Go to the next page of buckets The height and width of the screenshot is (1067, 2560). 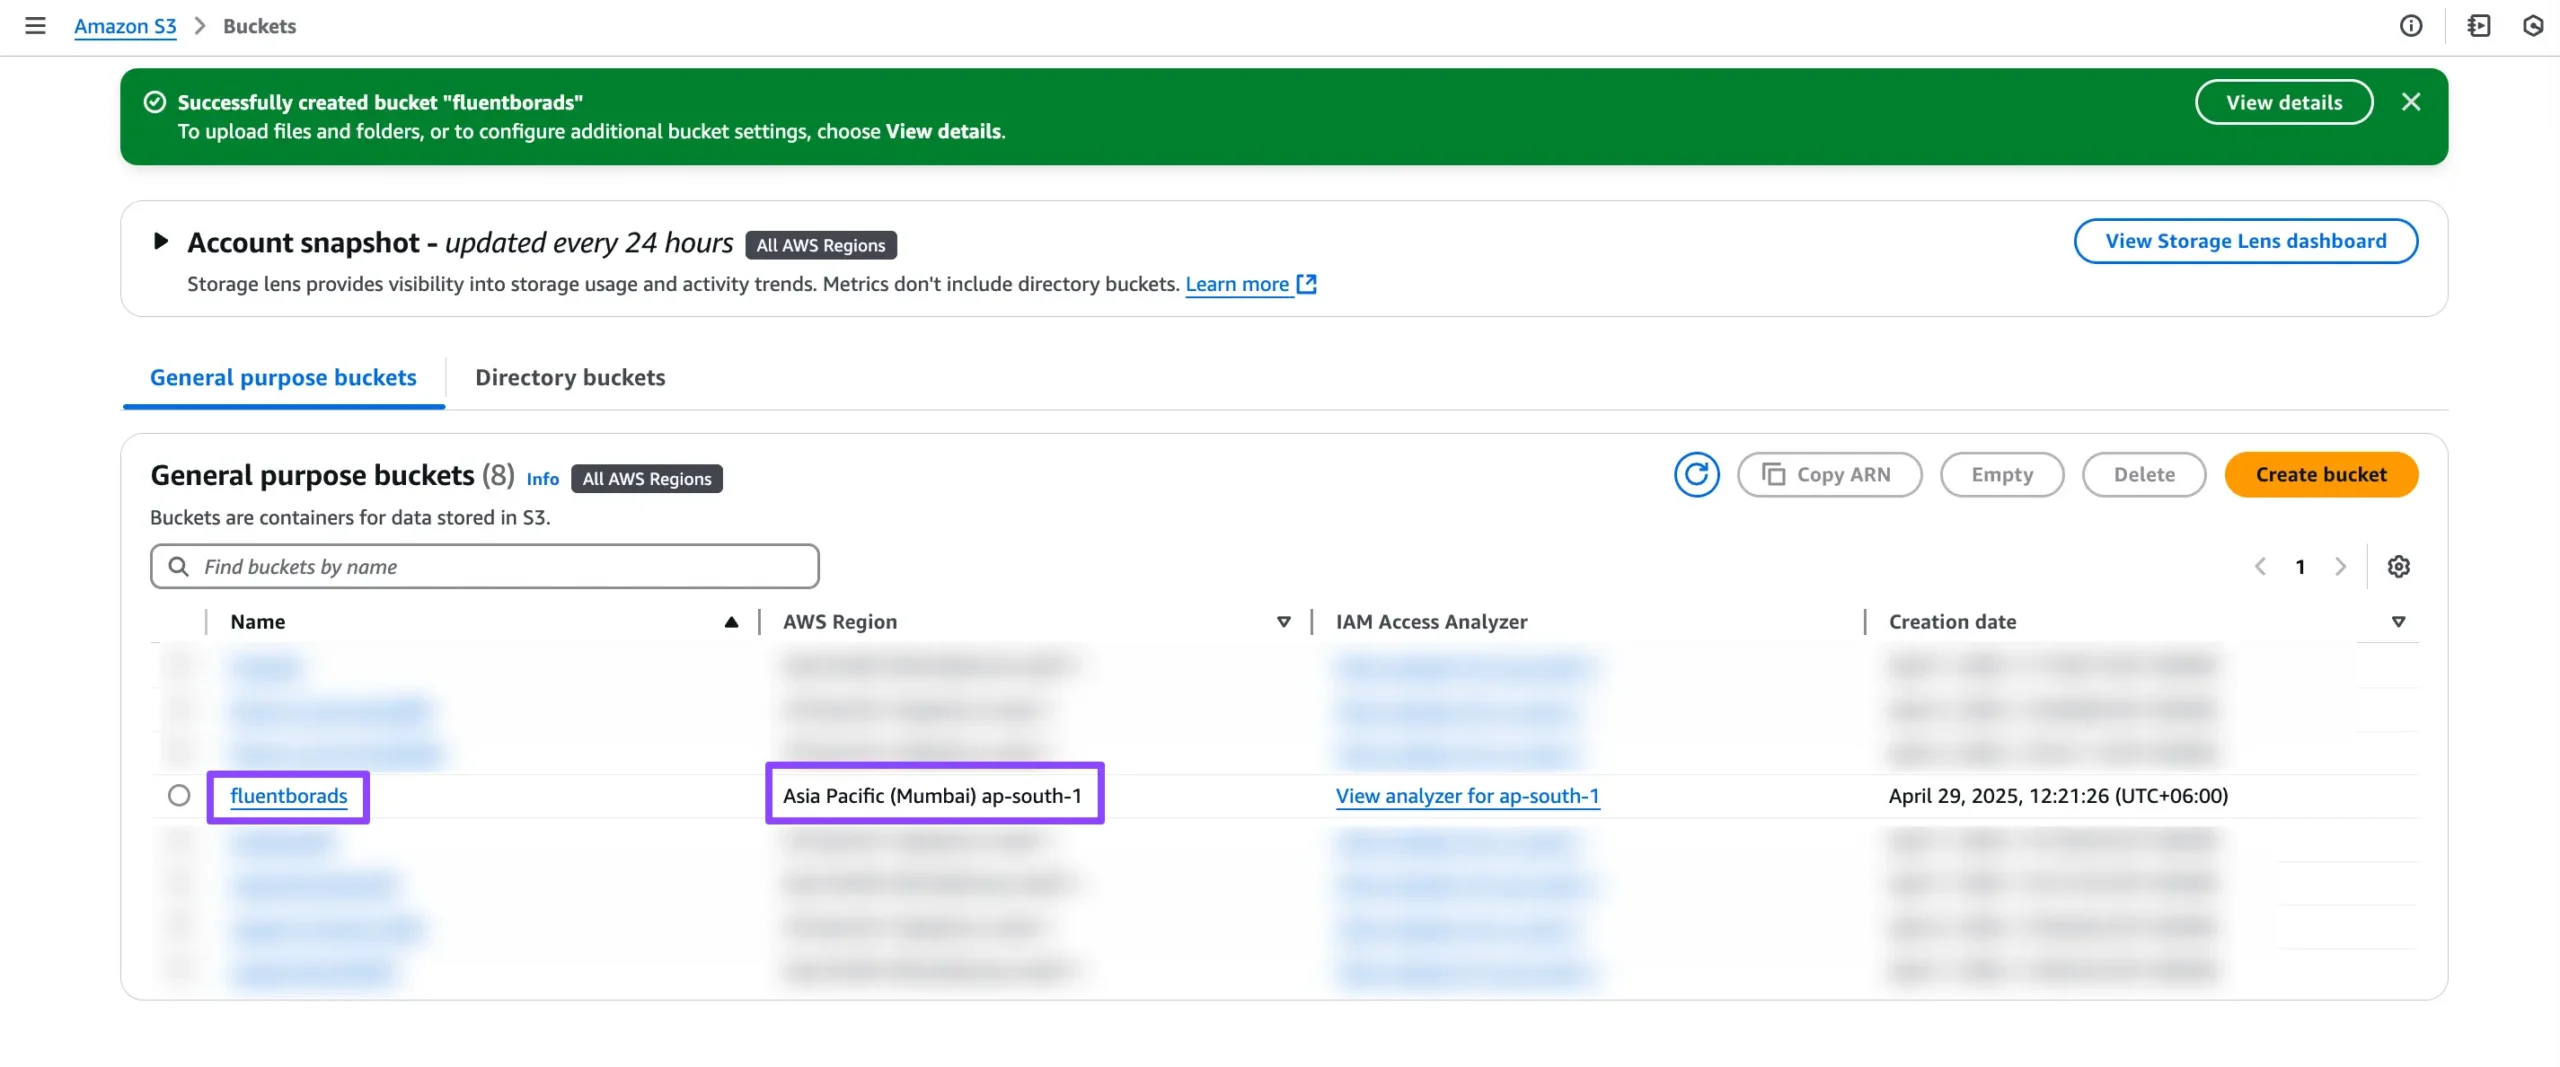click(x=2340, y=567)
